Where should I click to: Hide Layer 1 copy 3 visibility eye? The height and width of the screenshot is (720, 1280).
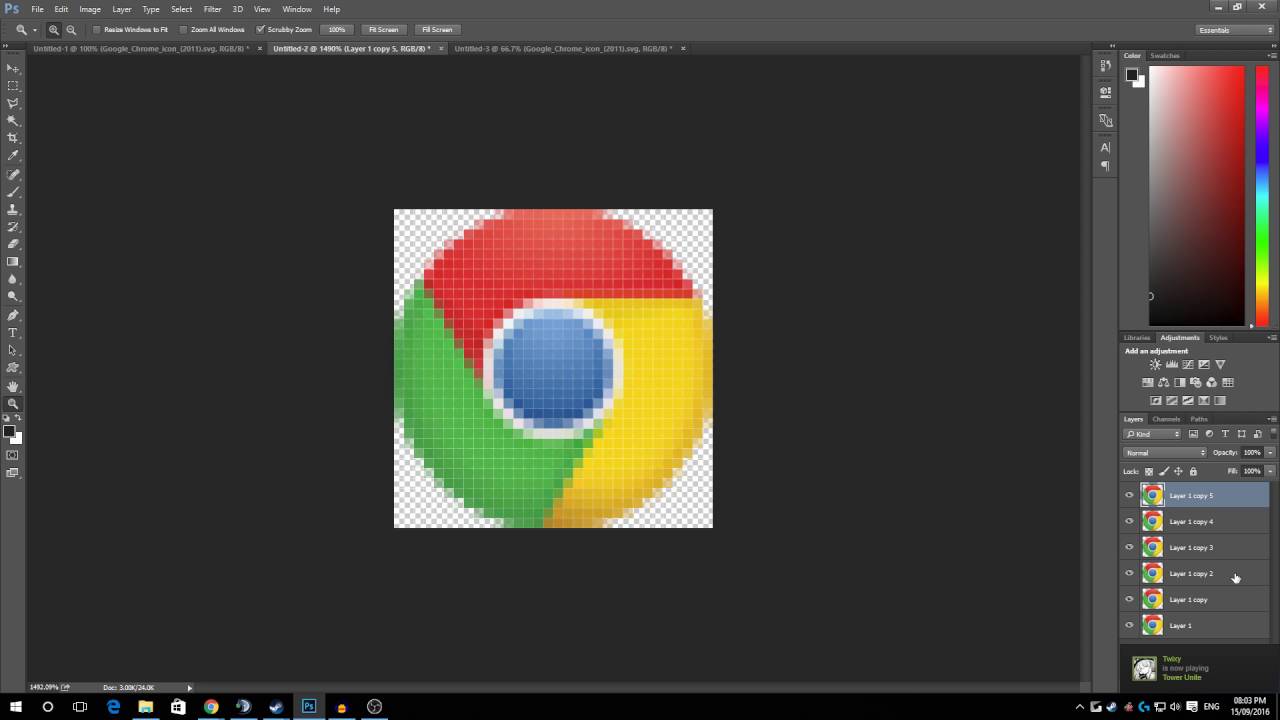(1130, 547)
